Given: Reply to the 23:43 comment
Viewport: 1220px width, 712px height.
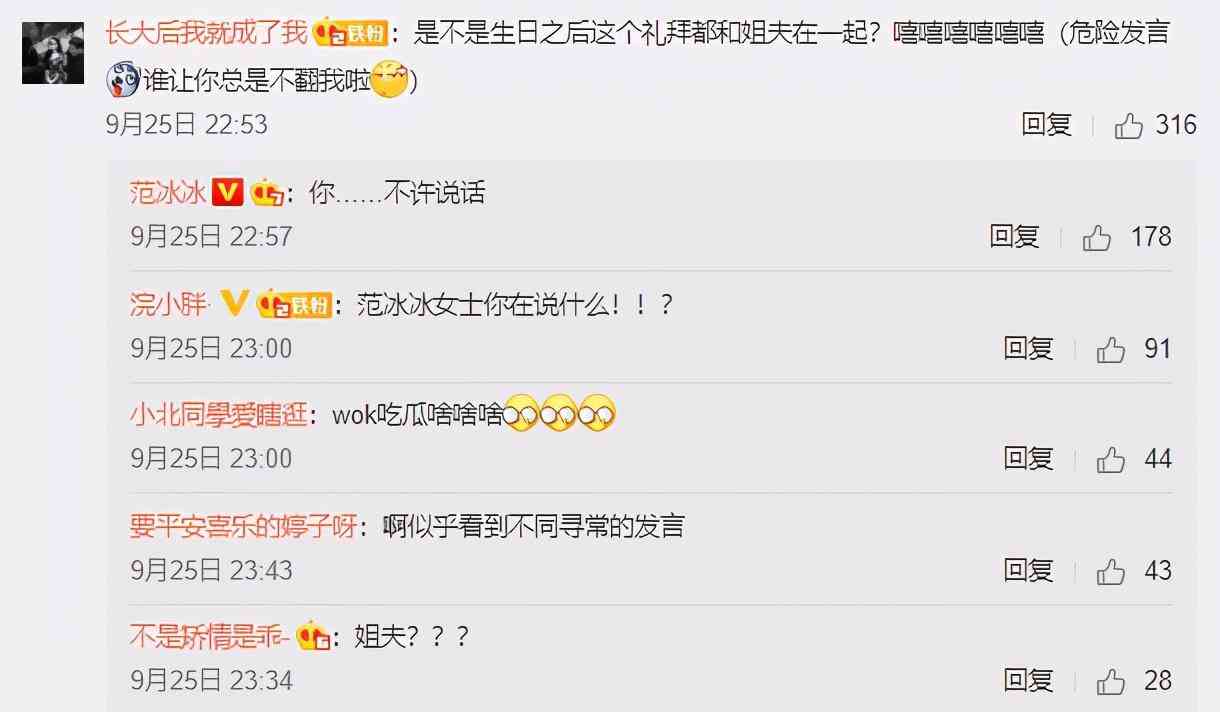Looking at the screenshot, I should tap(1029, 570).
